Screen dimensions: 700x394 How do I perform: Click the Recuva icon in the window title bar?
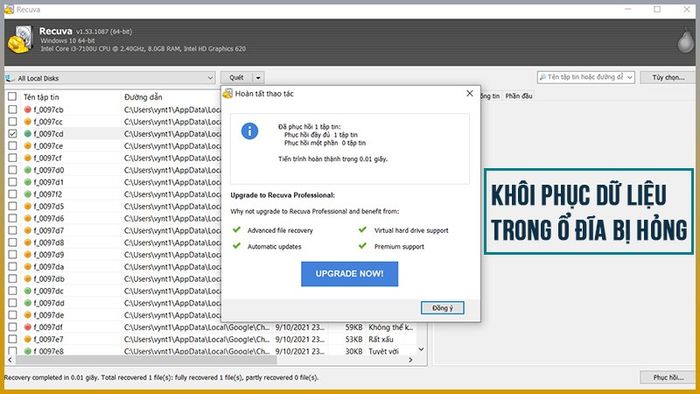coord(9,9)
